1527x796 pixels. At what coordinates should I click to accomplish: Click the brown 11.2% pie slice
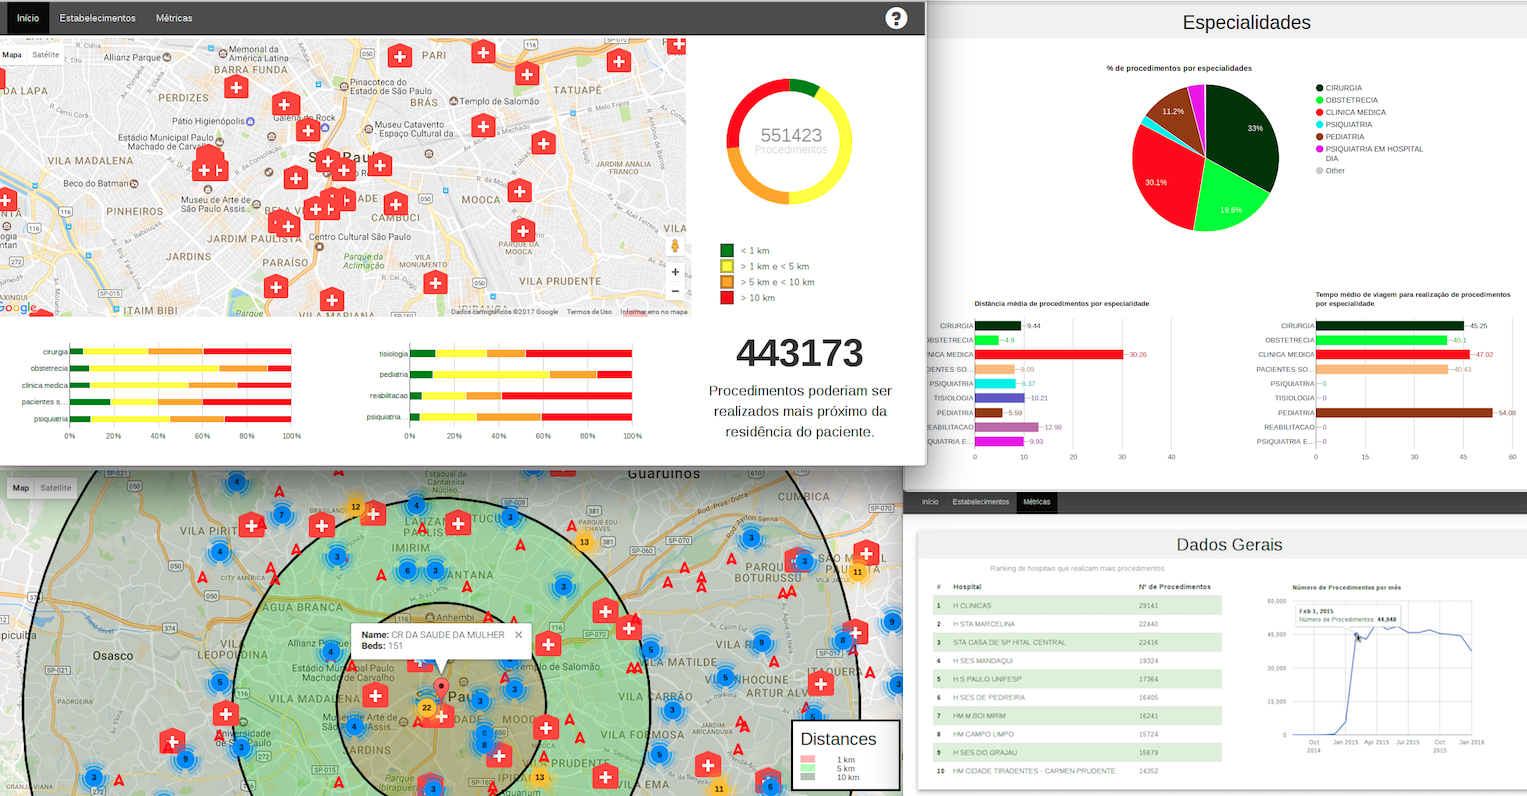click(1175, 118)
